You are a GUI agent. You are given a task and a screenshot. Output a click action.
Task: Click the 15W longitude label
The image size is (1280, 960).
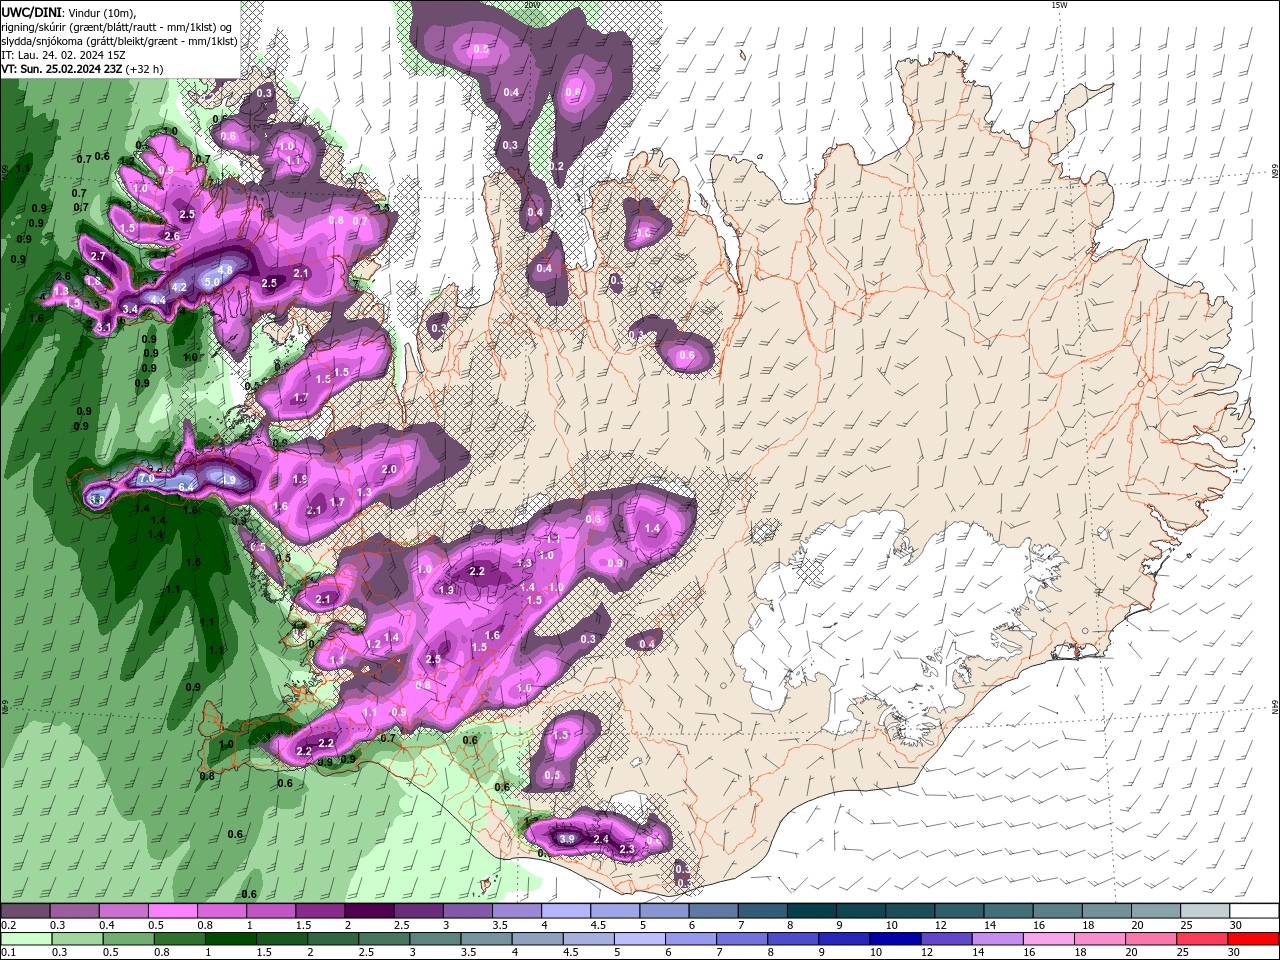(x=1059, y=5)
